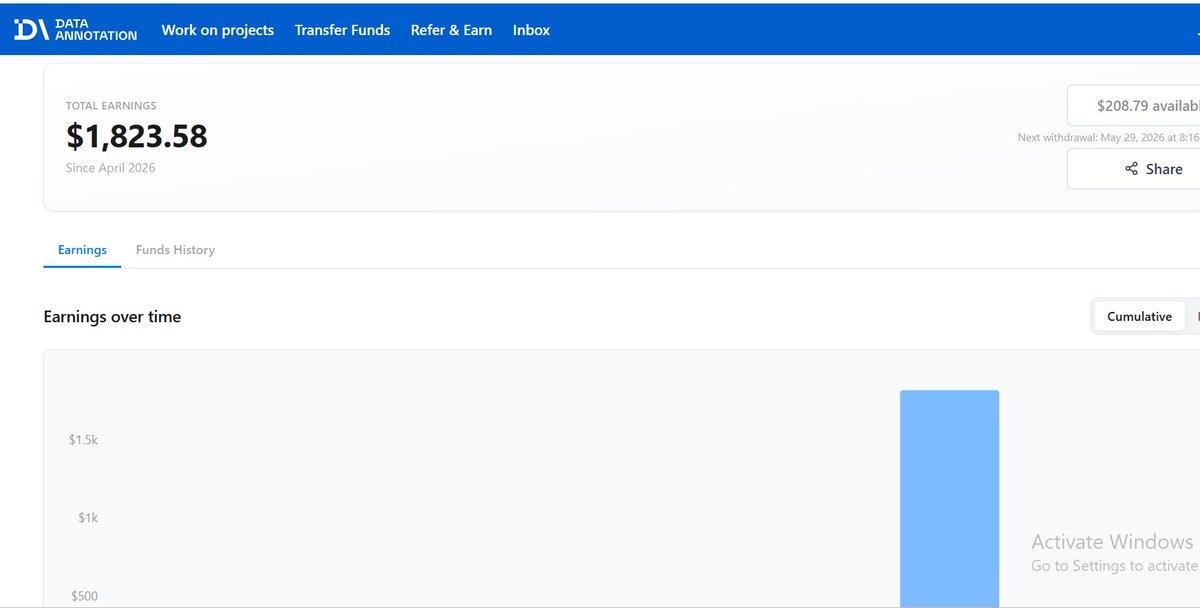Click the Share button
1200x608 pixels.
point(1134,169)
